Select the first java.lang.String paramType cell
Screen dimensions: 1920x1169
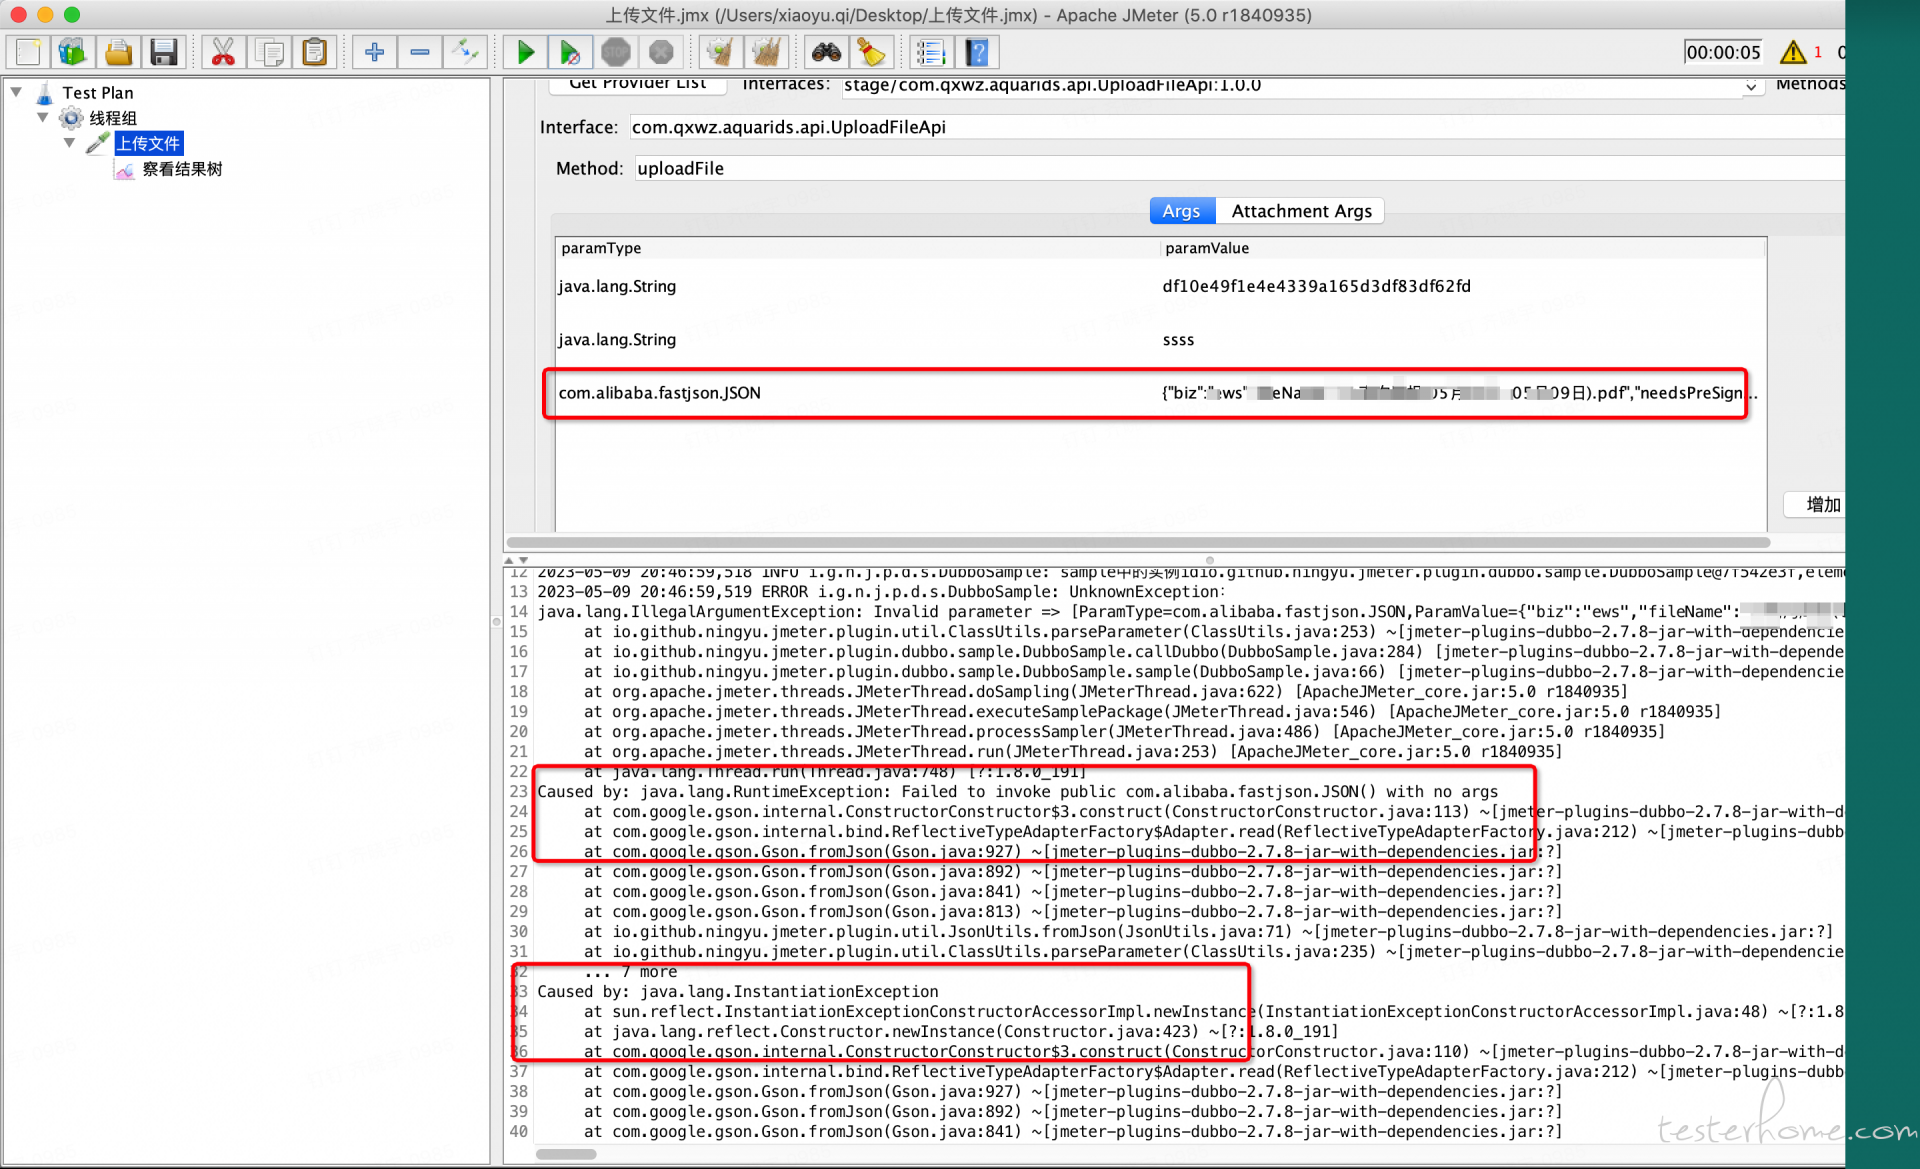click(x=858, y=286)
